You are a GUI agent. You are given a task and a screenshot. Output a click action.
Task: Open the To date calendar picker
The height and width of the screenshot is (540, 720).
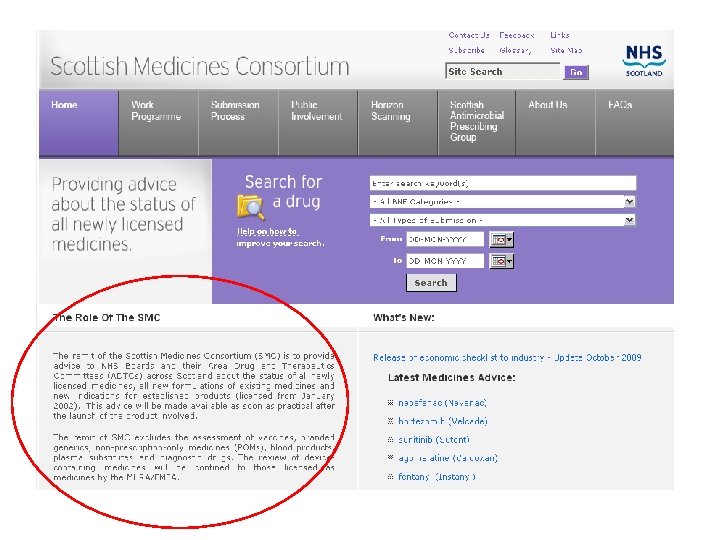coord(501,261)
